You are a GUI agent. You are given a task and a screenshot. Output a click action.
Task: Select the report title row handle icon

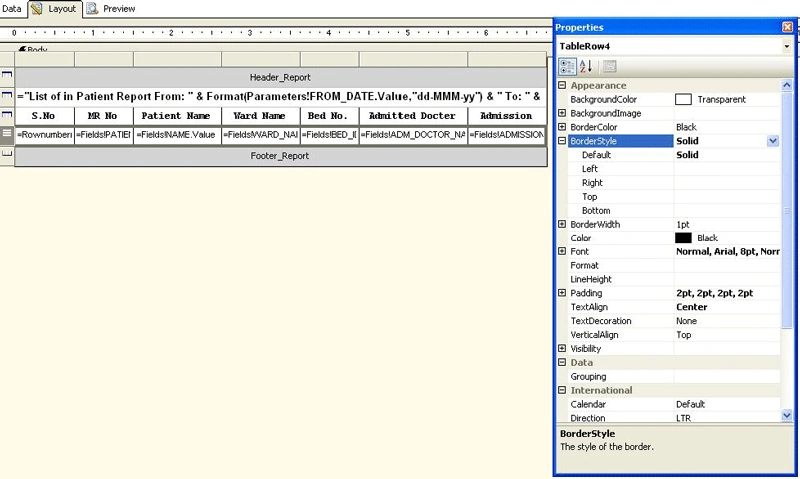click(7, 96)
